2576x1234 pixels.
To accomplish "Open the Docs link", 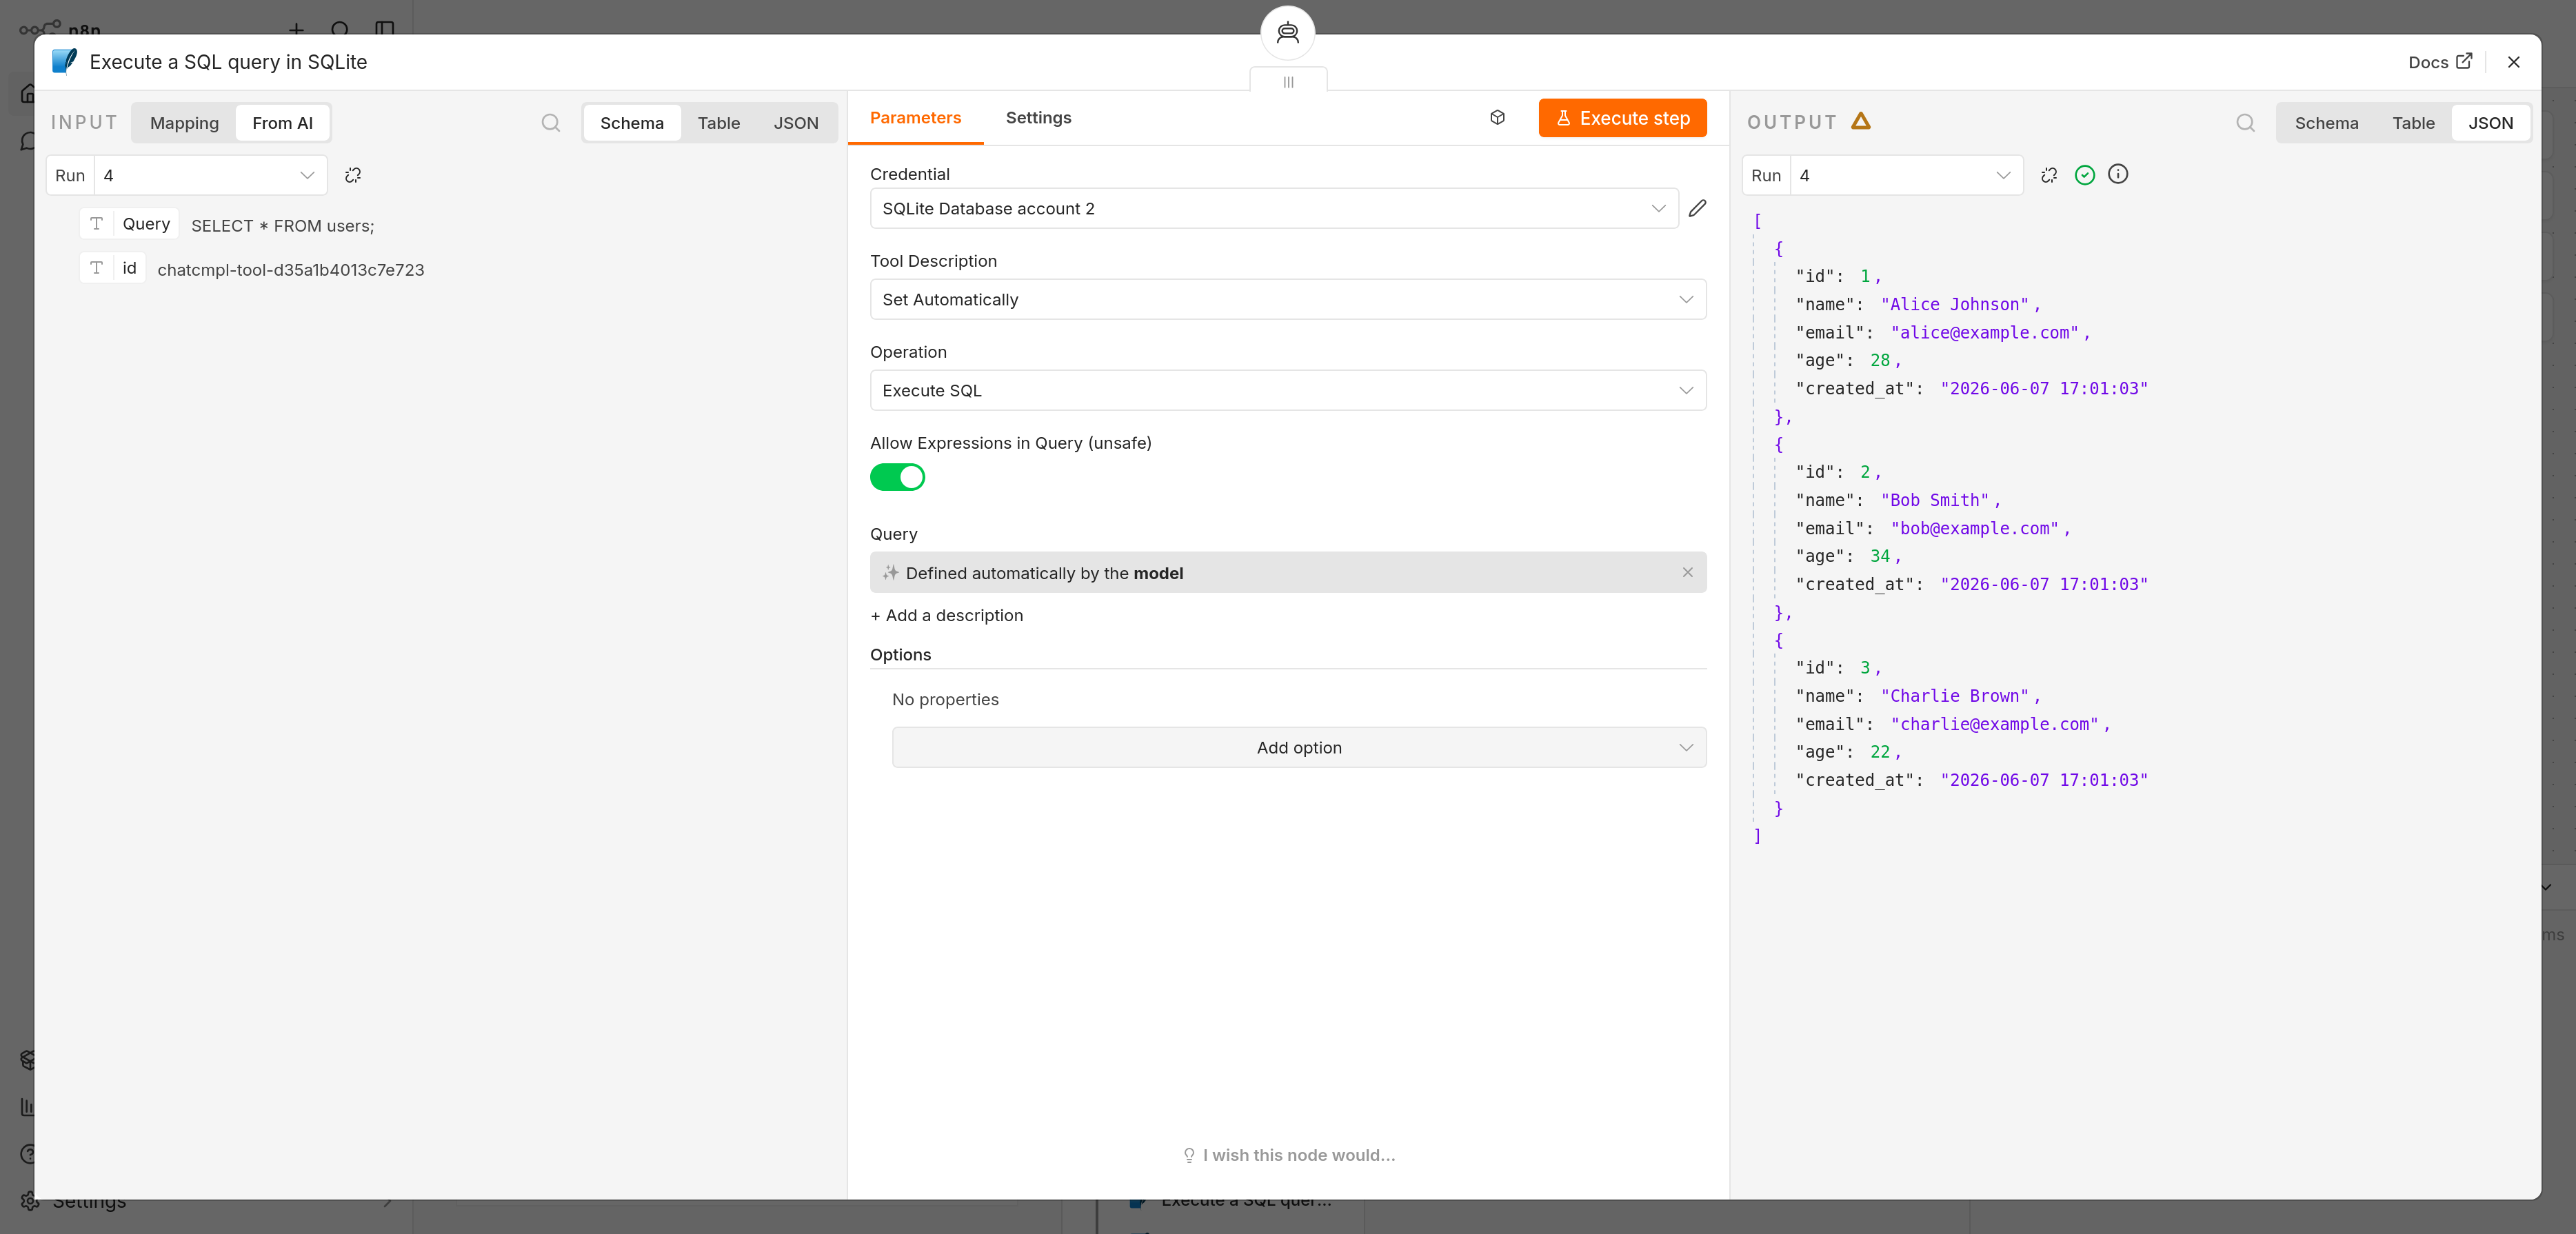I will (x=2440, y=62).
